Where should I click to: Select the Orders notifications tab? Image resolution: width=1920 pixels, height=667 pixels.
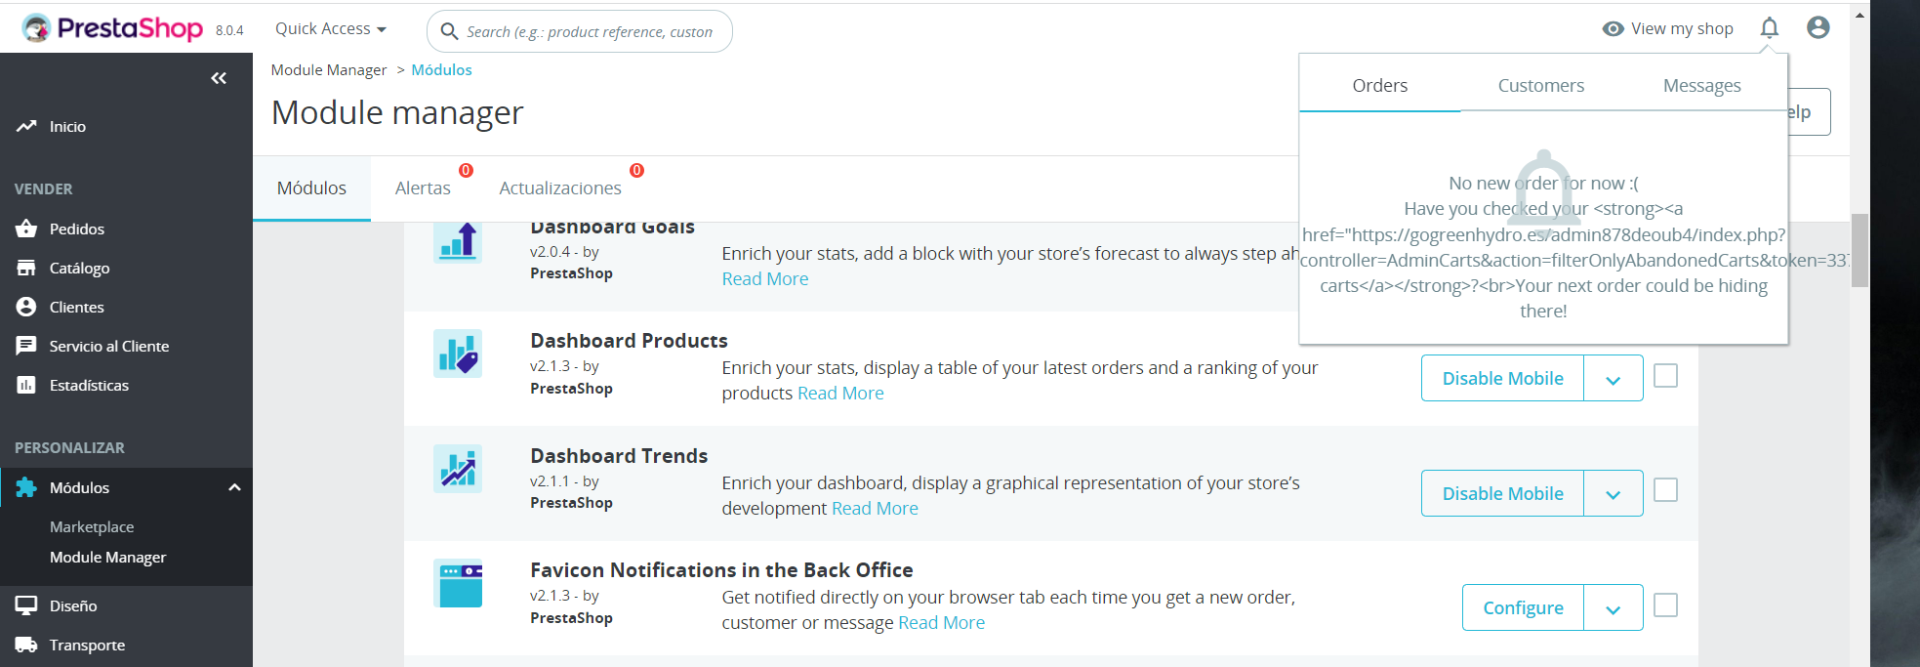pyautogui.click(x=1380, y=86)
